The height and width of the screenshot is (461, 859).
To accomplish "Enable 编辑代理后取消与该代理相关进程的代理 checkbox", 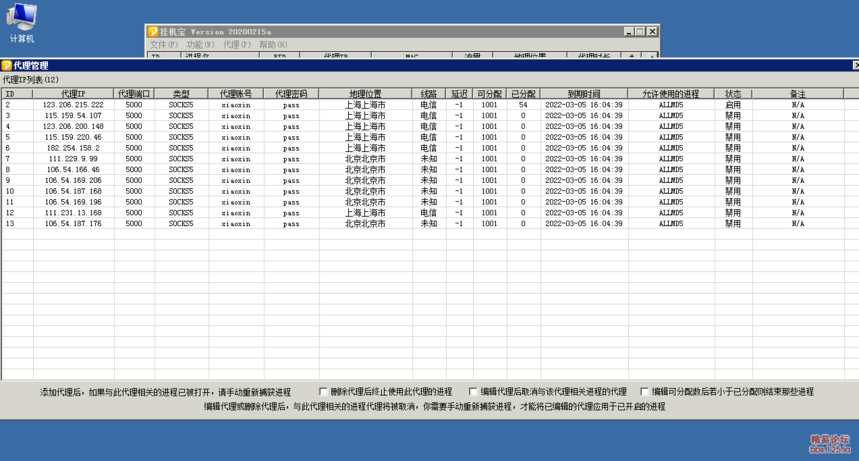I will pos(473,391).
